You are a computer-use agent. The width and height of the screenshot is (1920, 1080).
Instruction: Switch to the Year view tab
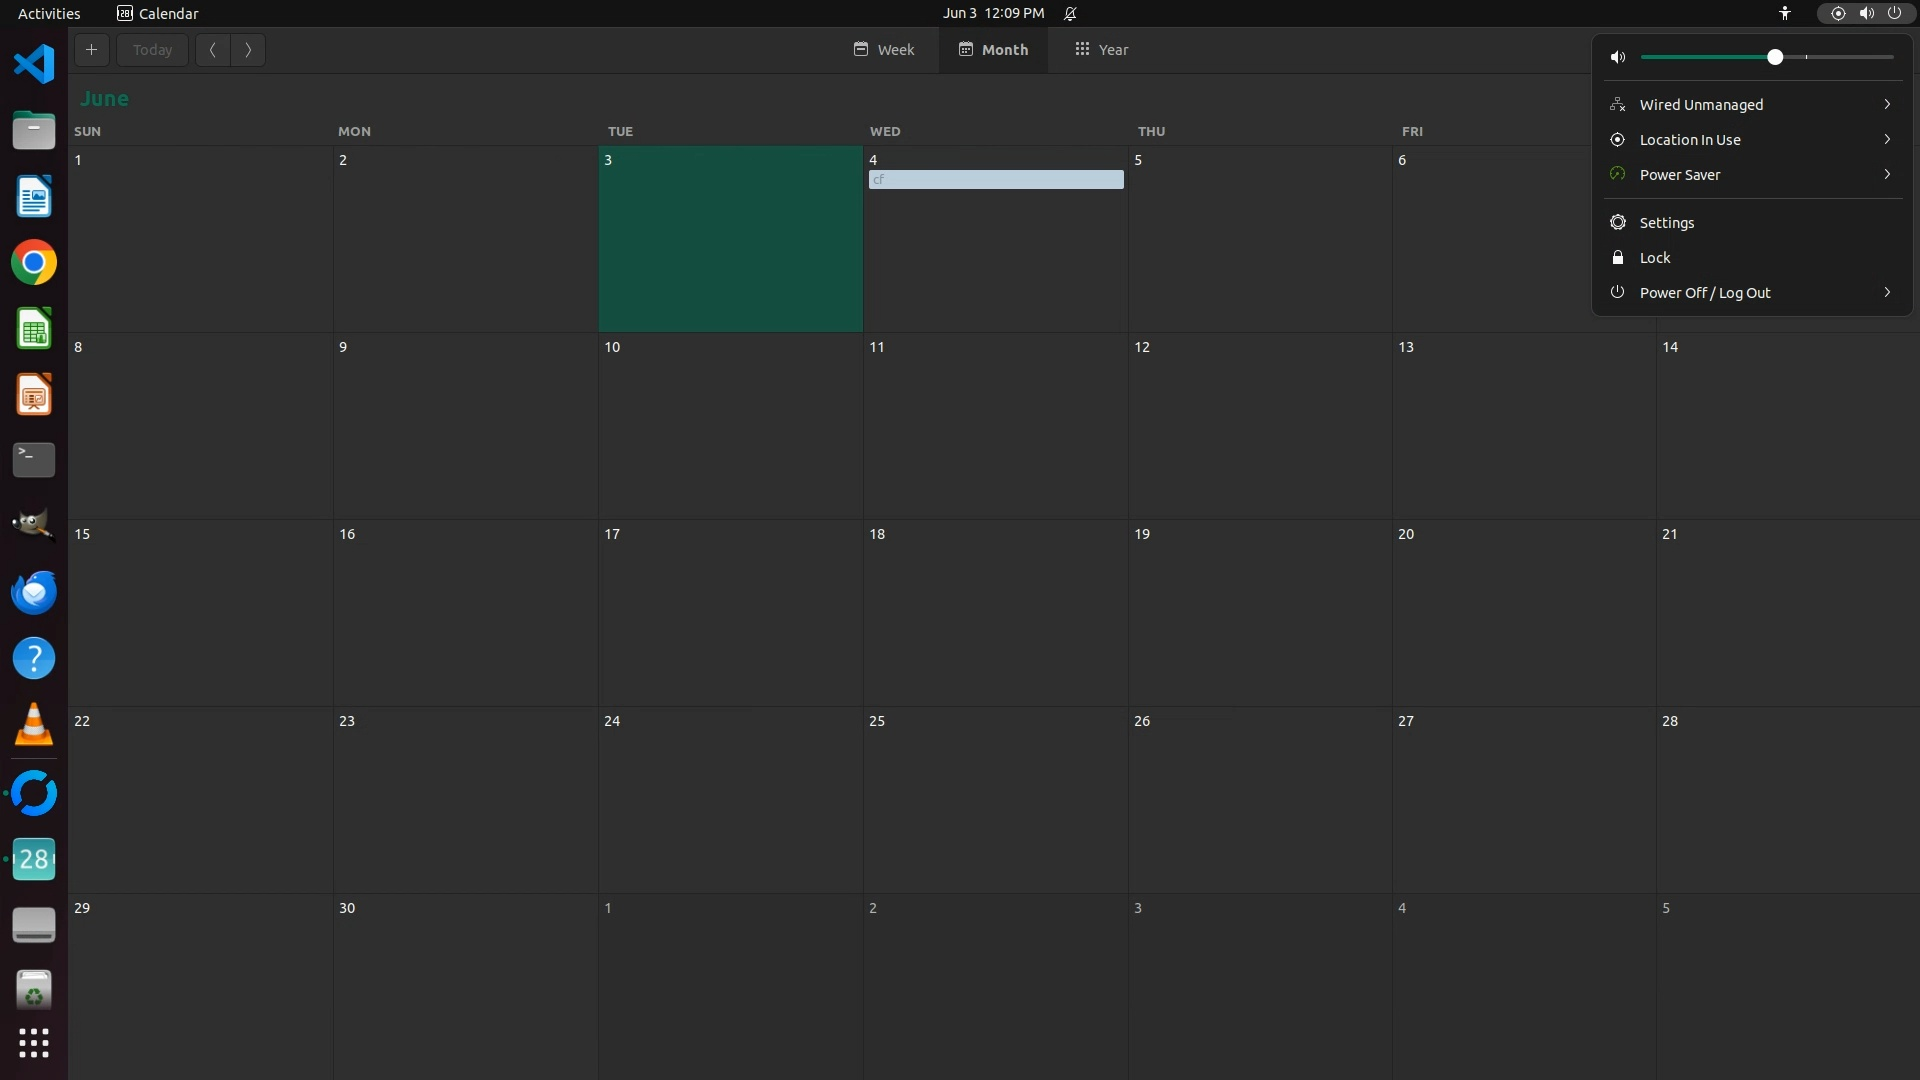(x=1101, y=50)
